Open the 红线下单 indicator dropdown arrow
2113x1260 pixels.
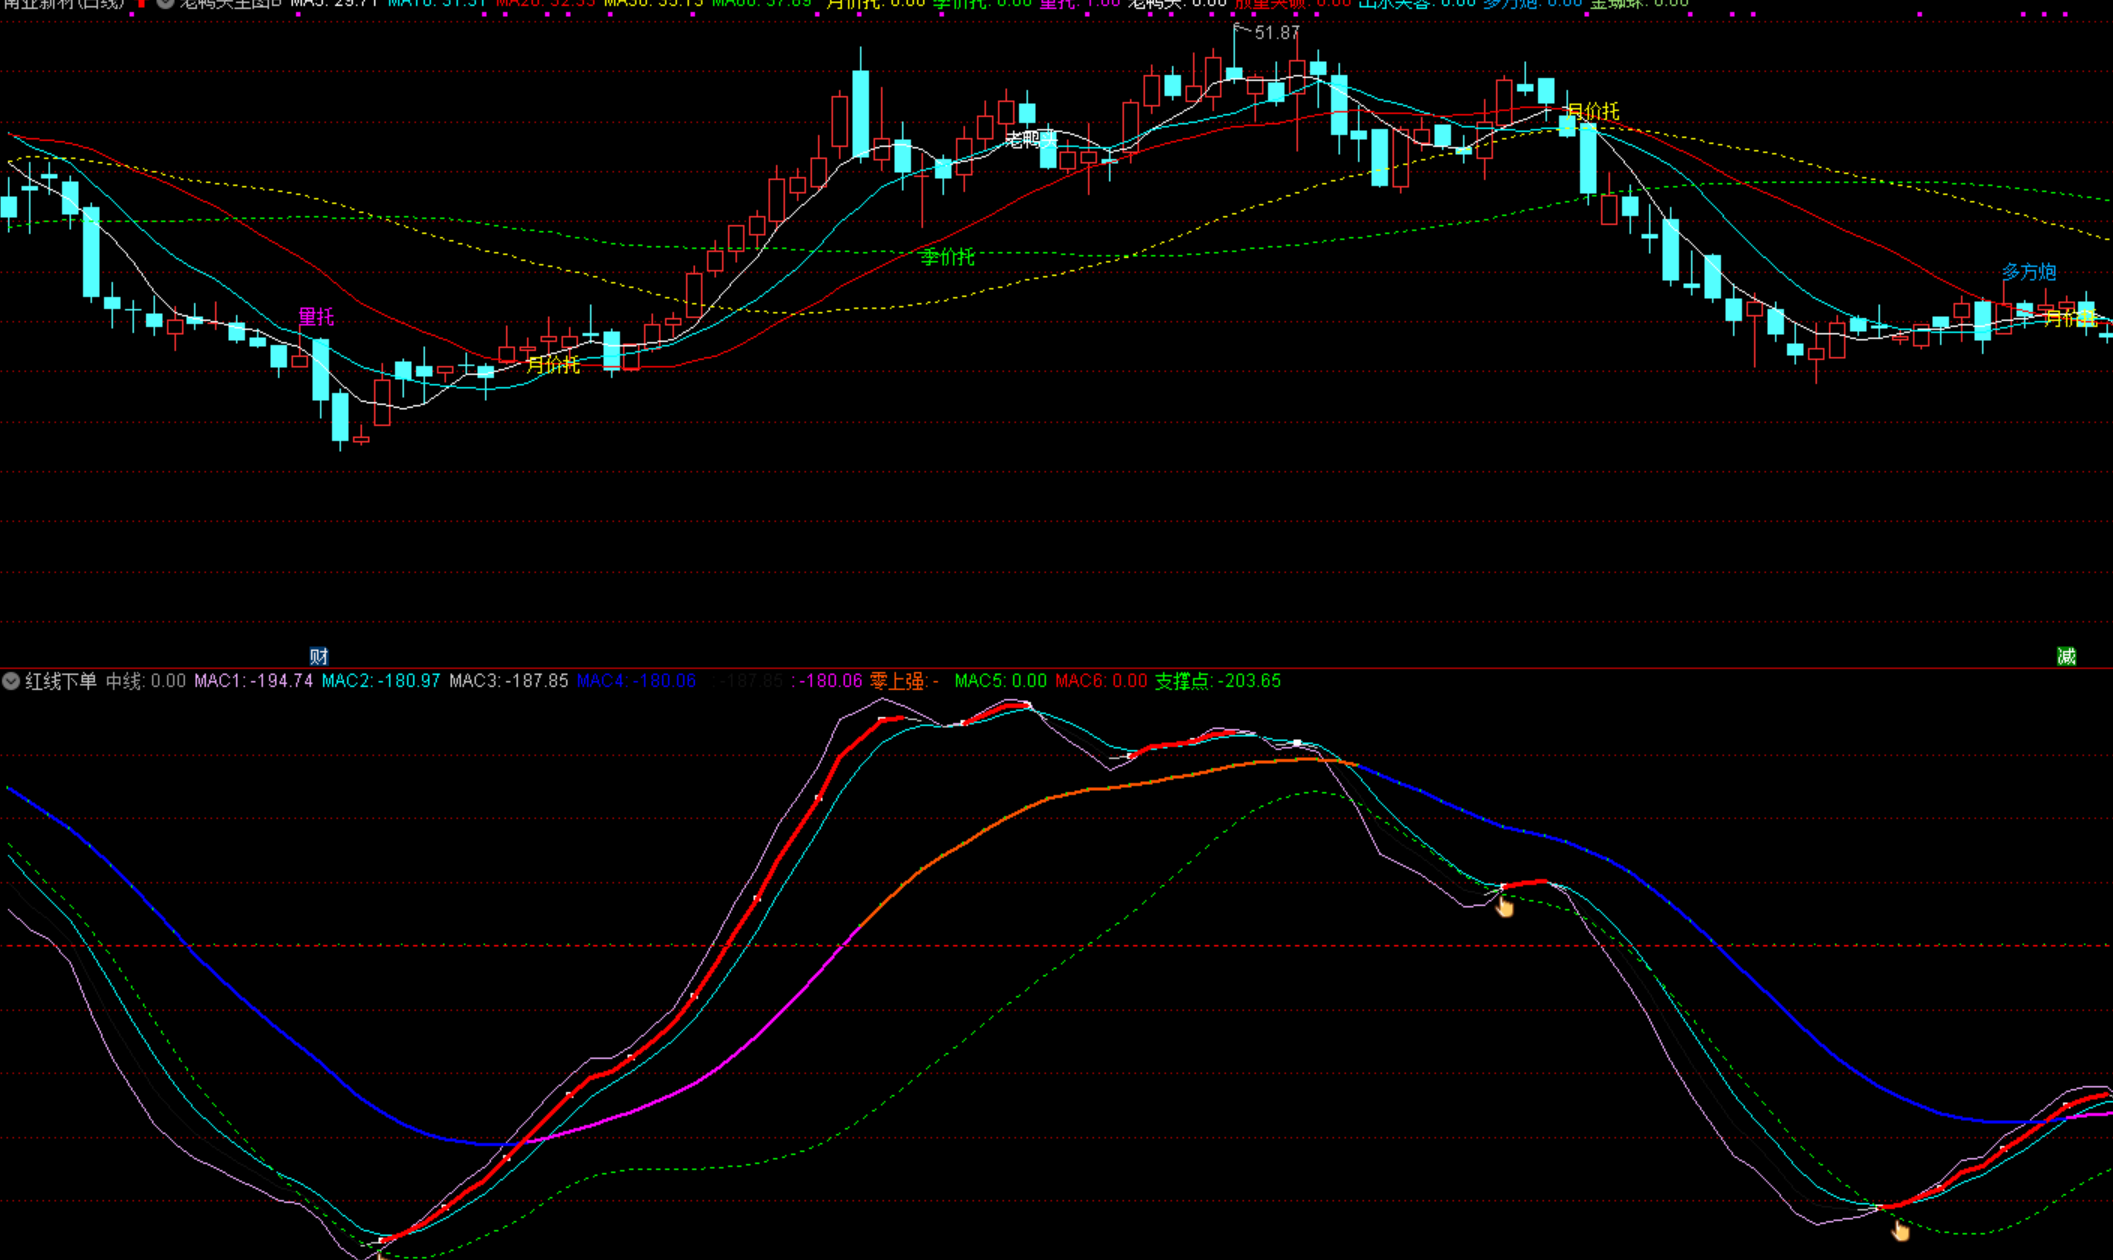coord(11,681)
